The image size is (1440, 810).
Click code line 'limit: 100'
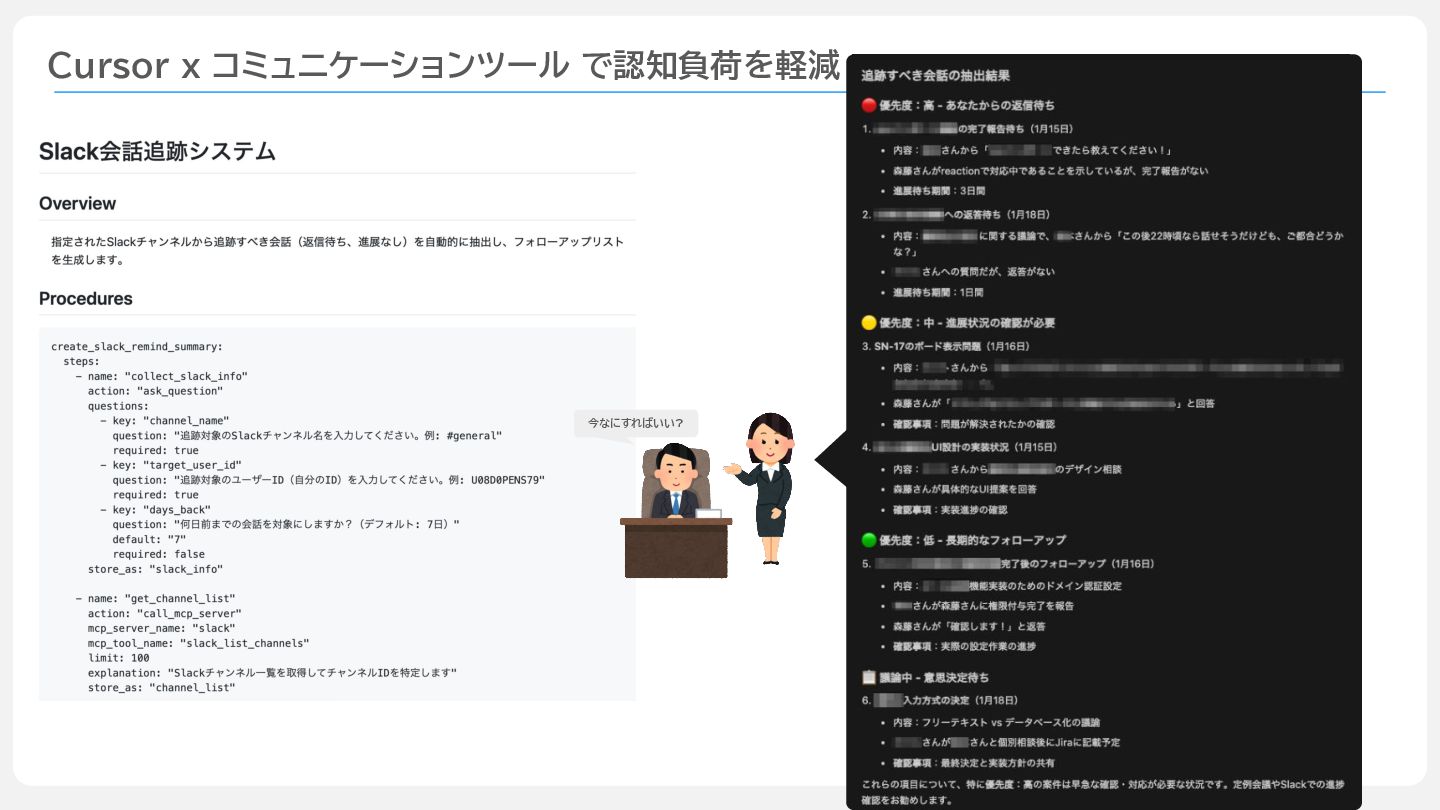(x=118, y=658)
